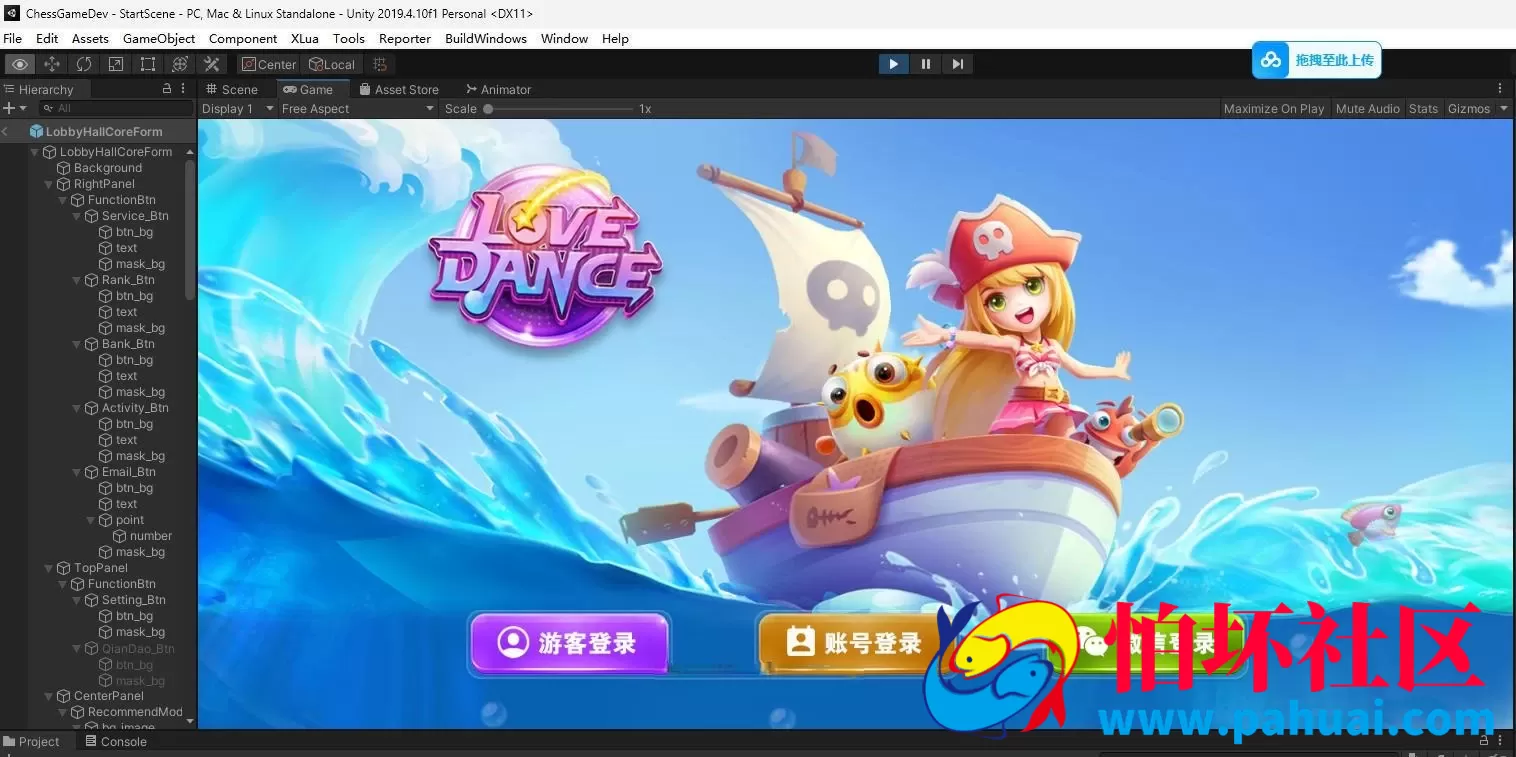Image resolution: width=1516 pixels, height=757 pixels.
Task: Open the Console tab
Action: (116, 741)
